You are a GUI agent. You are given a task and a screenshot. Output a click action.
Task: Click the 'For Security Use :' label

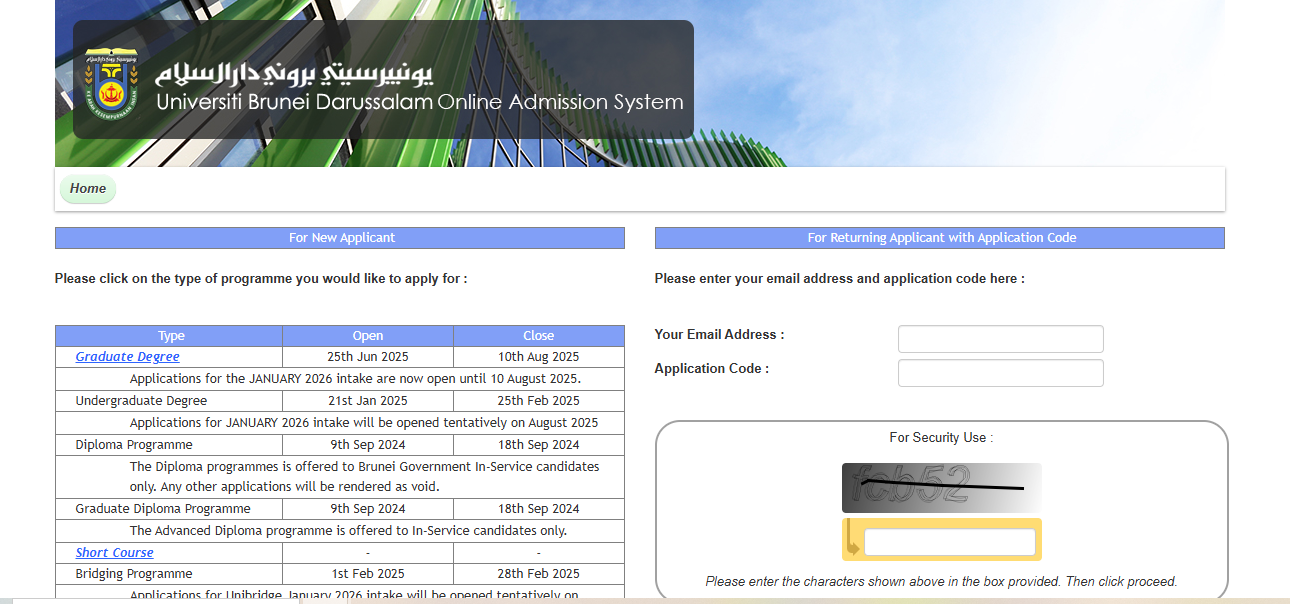pyautogui.click(x=941, y=438)
